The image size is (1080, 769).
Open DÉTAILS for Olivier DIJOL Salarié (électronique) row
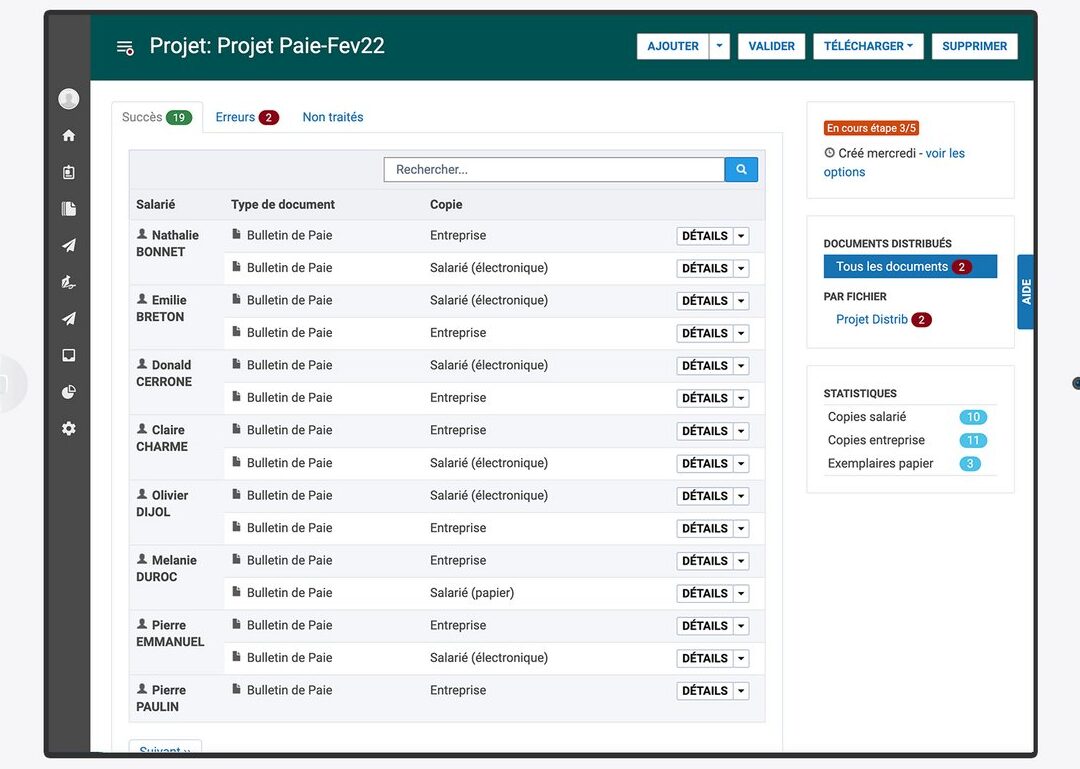705,496
